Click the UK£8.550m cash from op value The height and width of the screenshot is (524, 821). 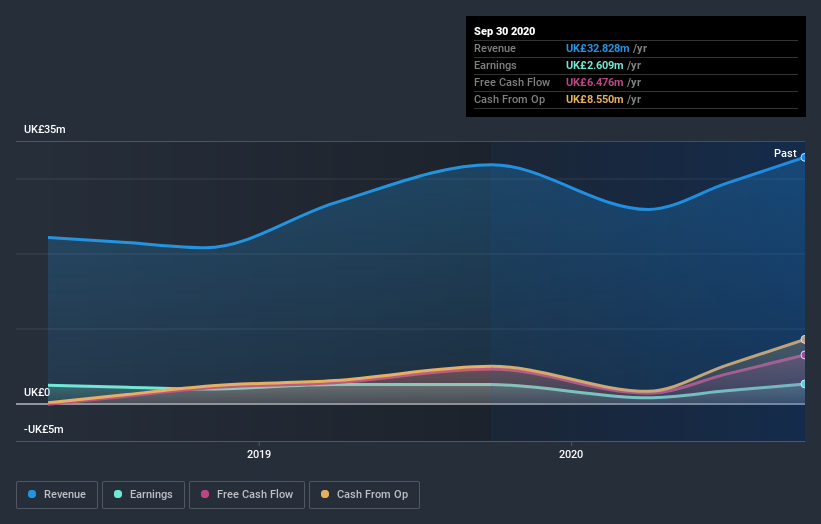point(594,99)
